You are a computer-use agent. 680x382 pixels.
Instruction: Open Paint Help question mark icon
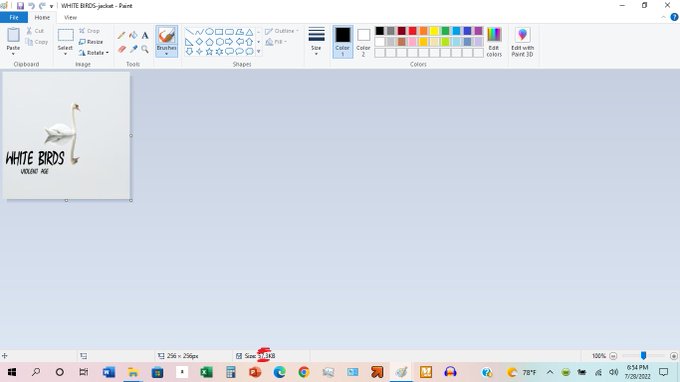coord(674,17)
